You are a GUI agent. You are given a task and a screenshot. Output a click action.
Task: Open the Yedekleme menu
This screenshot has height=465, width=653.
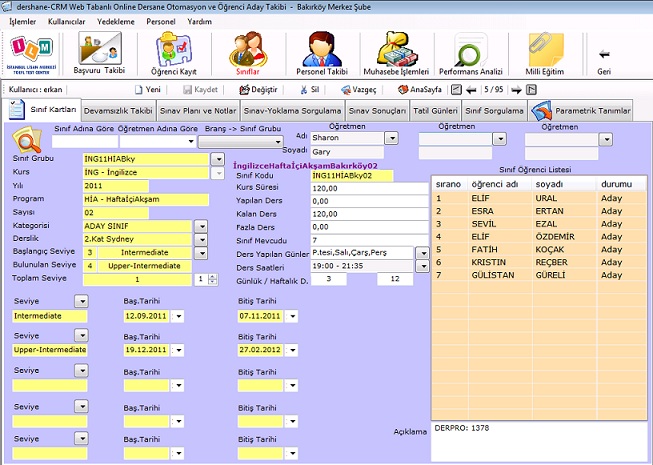click(x=116, y=22)
